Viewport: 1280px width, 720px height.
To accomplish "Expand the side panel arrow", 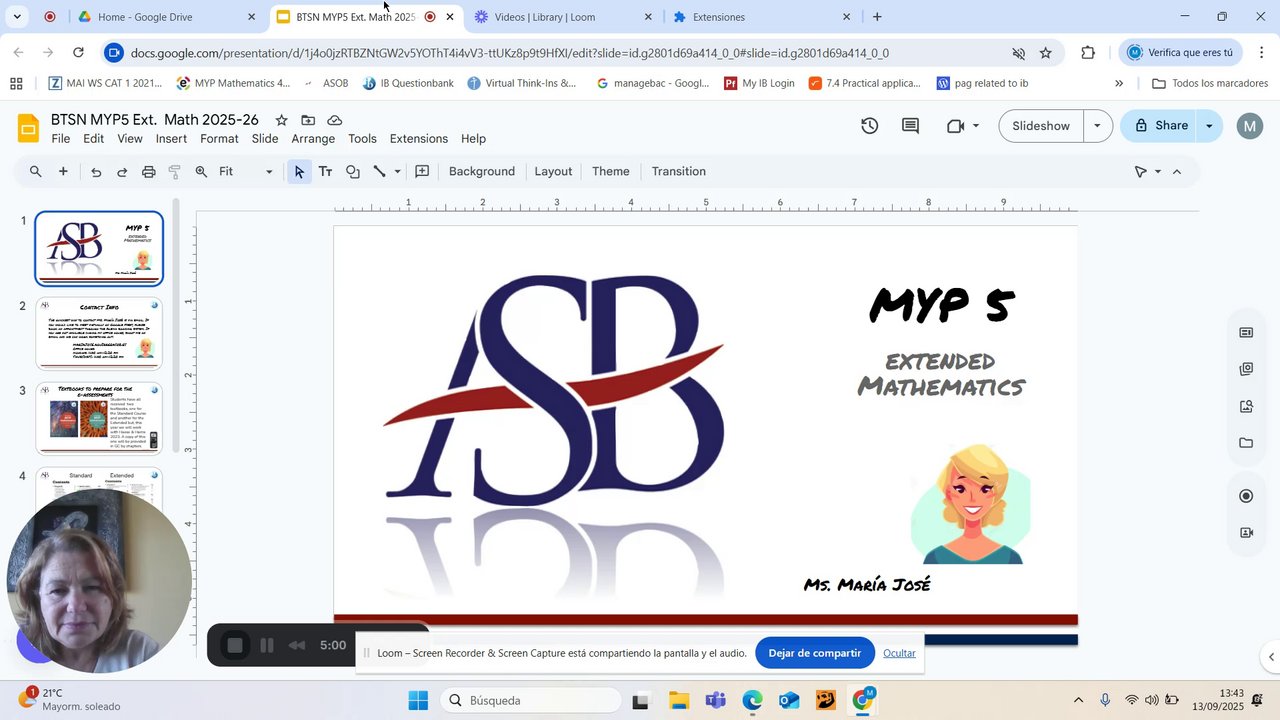I will coord(1271,657).
